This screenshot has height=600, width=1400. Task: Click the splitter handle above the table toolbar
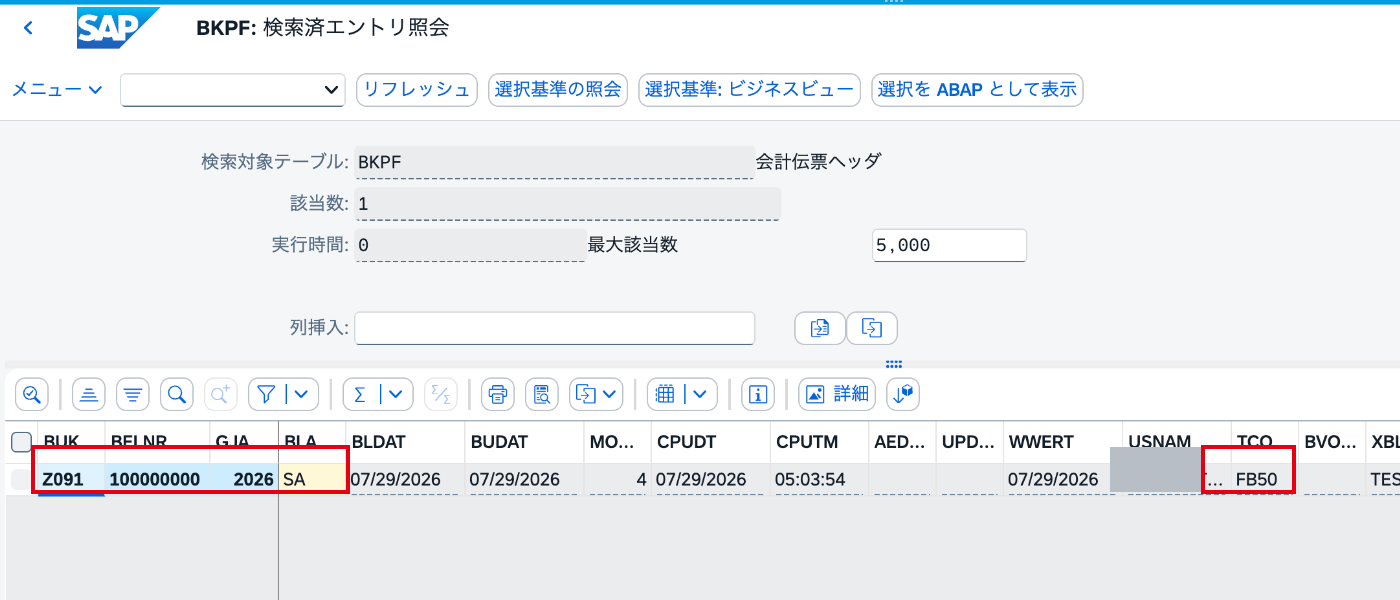pos(894,364)
